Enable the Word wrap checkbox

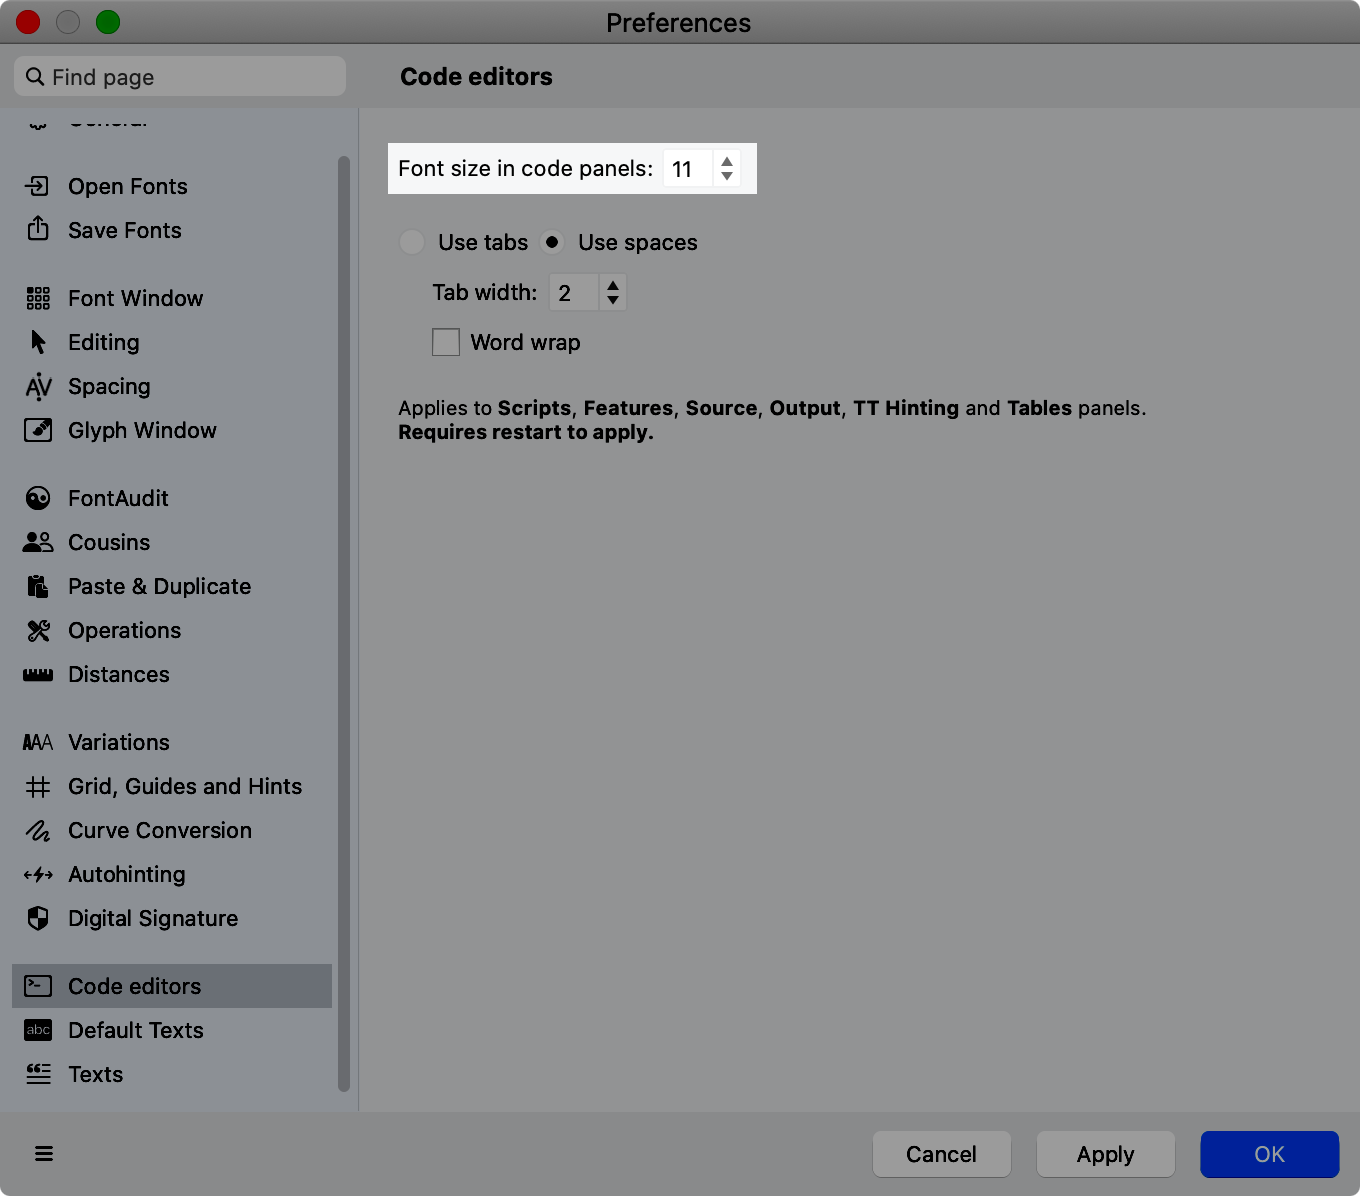(x=446, y=342)
